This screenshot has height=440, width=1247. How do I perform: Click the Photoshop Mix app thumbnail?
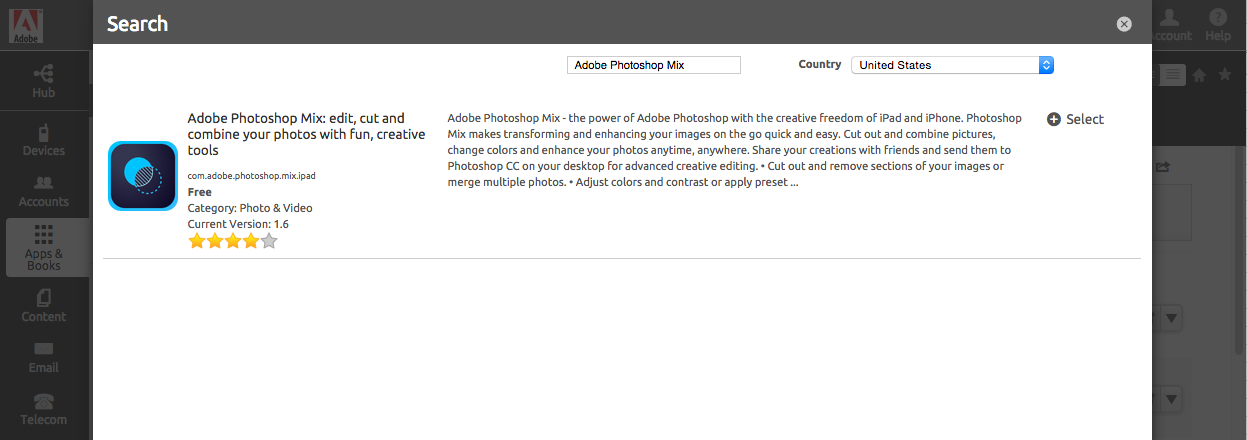tap(143, 176)
